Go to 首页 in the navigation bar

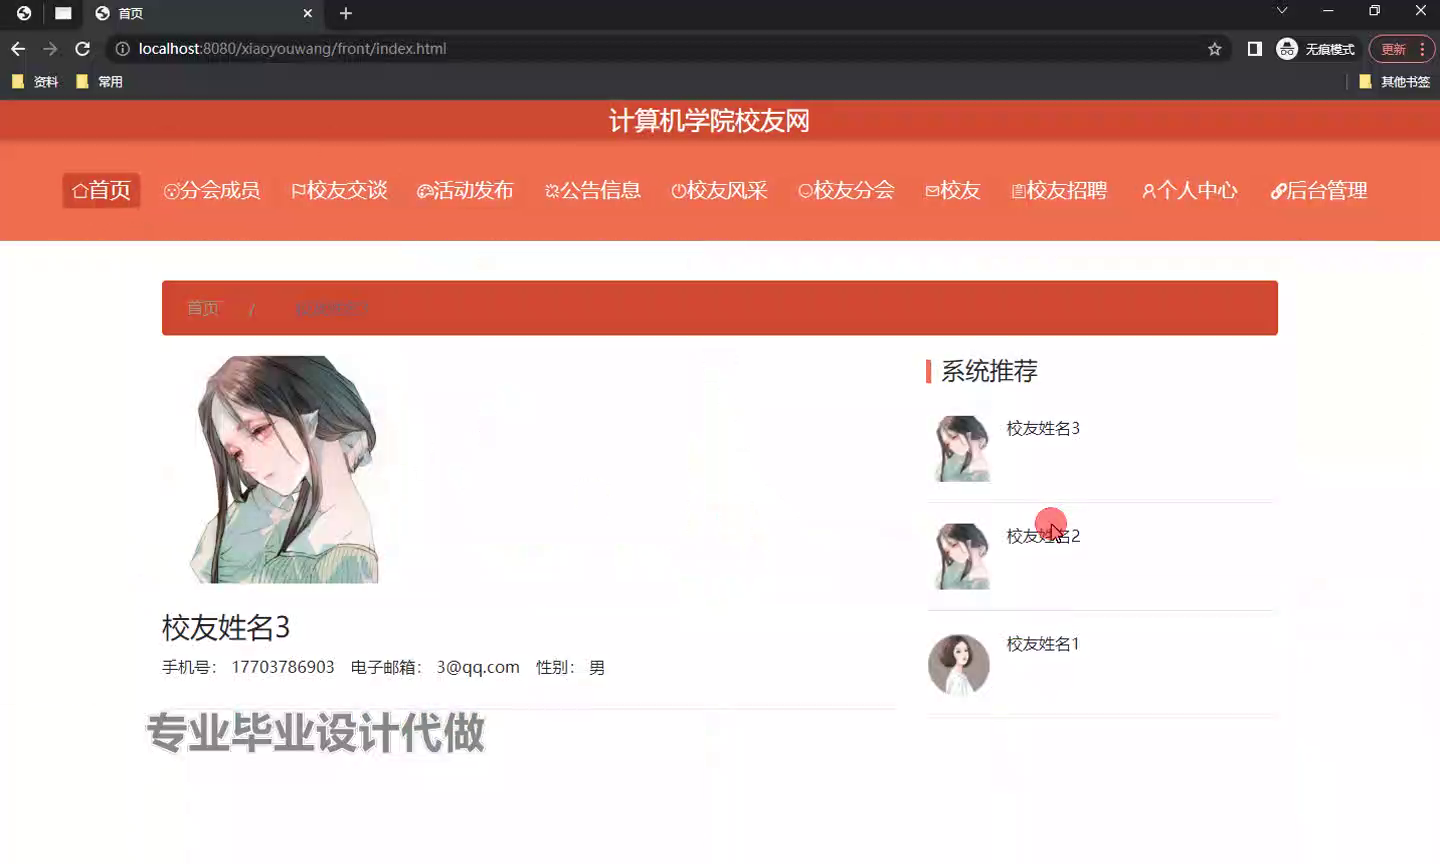click(x=101, y=190)
